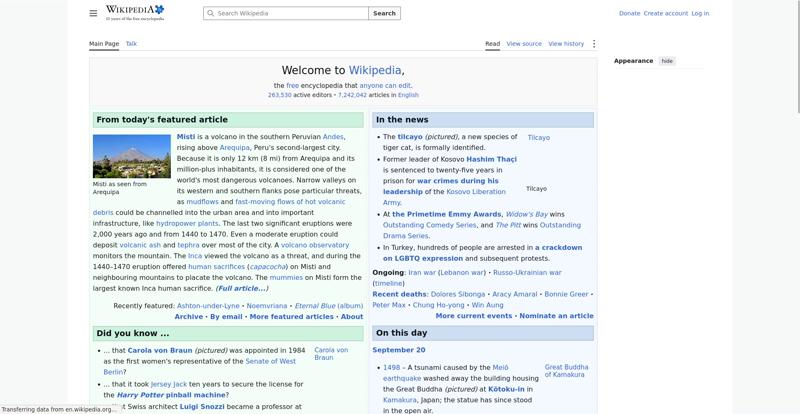
Task: Open the Full article link
Action: pyautogui.click(x=241, y=288)
